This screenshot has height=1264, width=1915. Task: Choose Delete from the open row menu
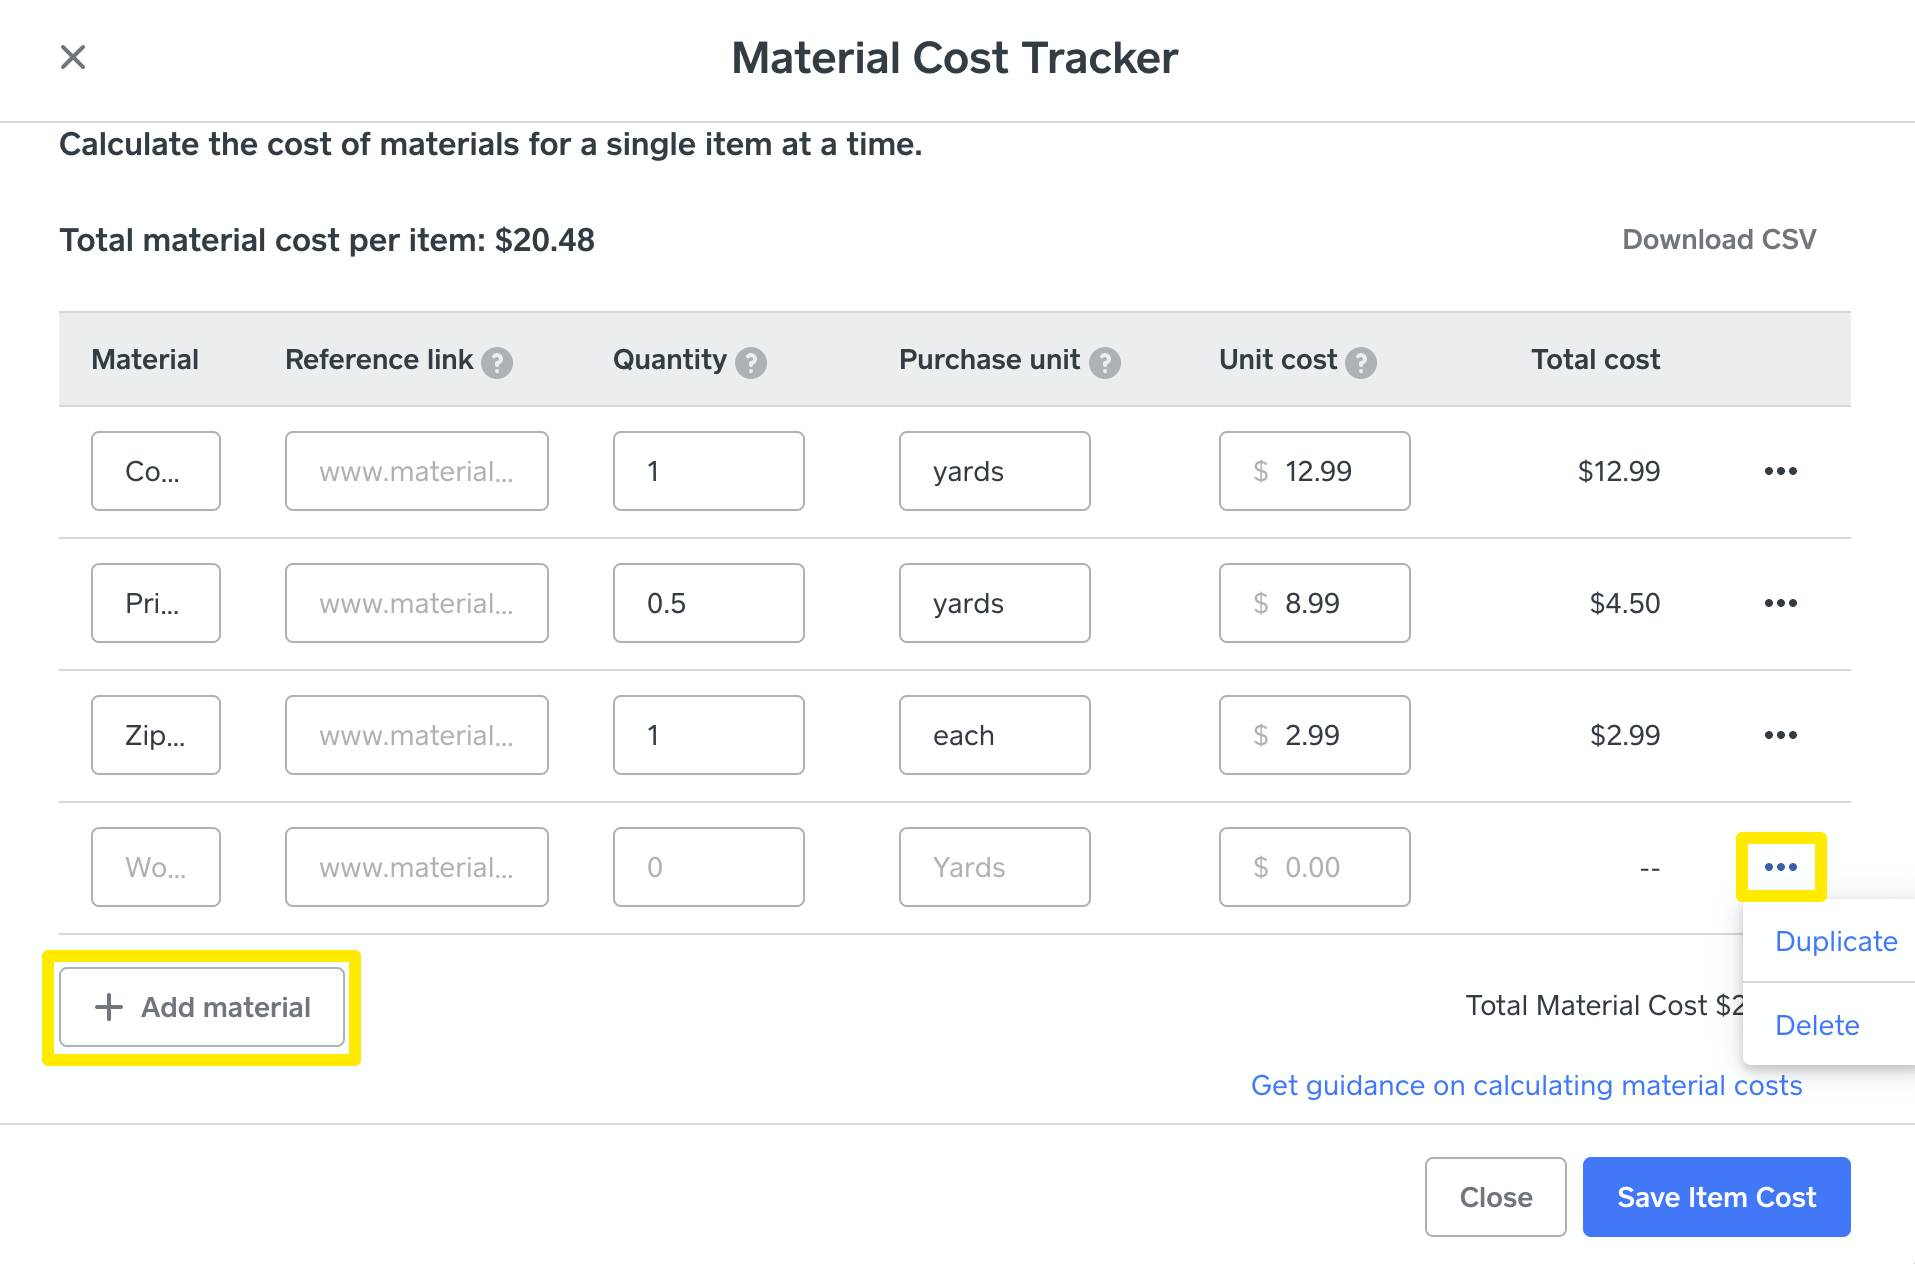(1817, 1025)
